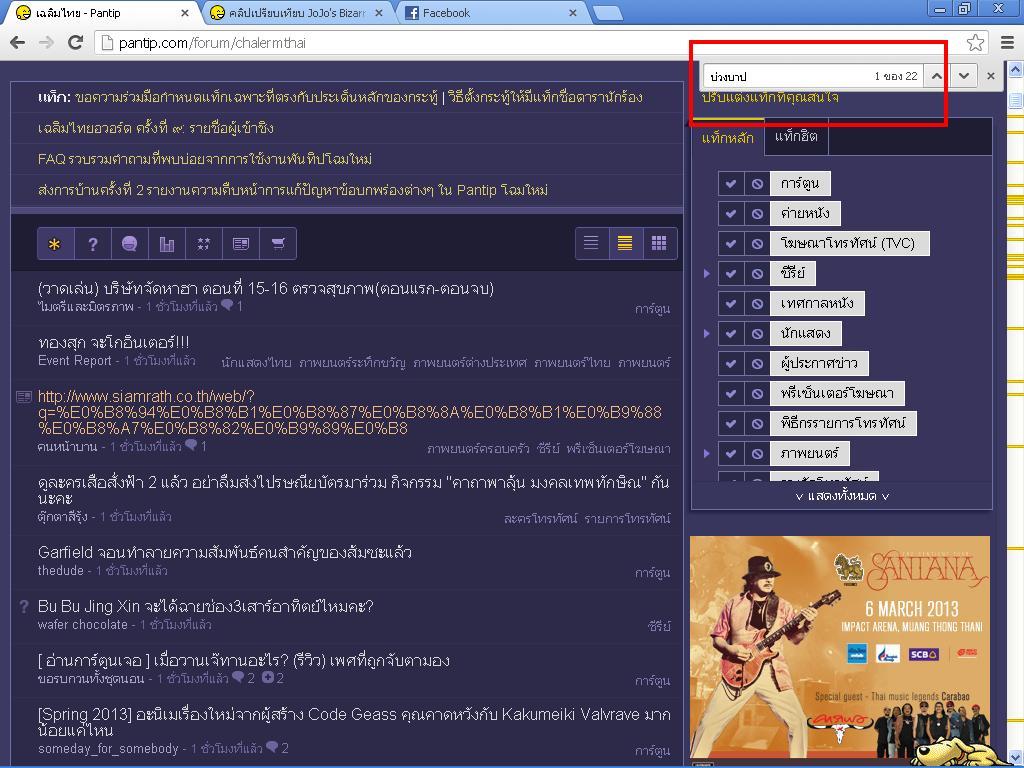Filter topics by poll chart type
1024x768 pixels.
point(167,244)
